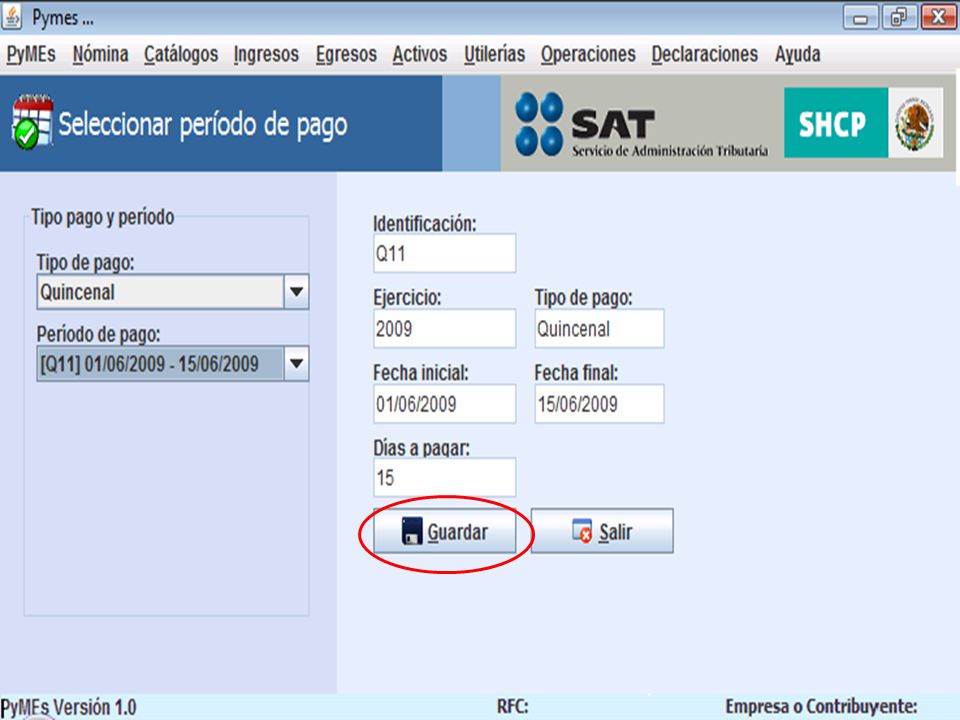
Task: Click the Salir button
Action: point(602,531)
